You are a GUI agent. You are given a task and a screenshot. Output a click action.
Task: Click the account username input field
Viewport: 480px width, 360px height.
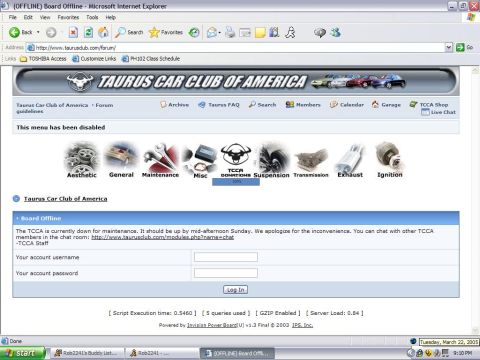(226, 257)
